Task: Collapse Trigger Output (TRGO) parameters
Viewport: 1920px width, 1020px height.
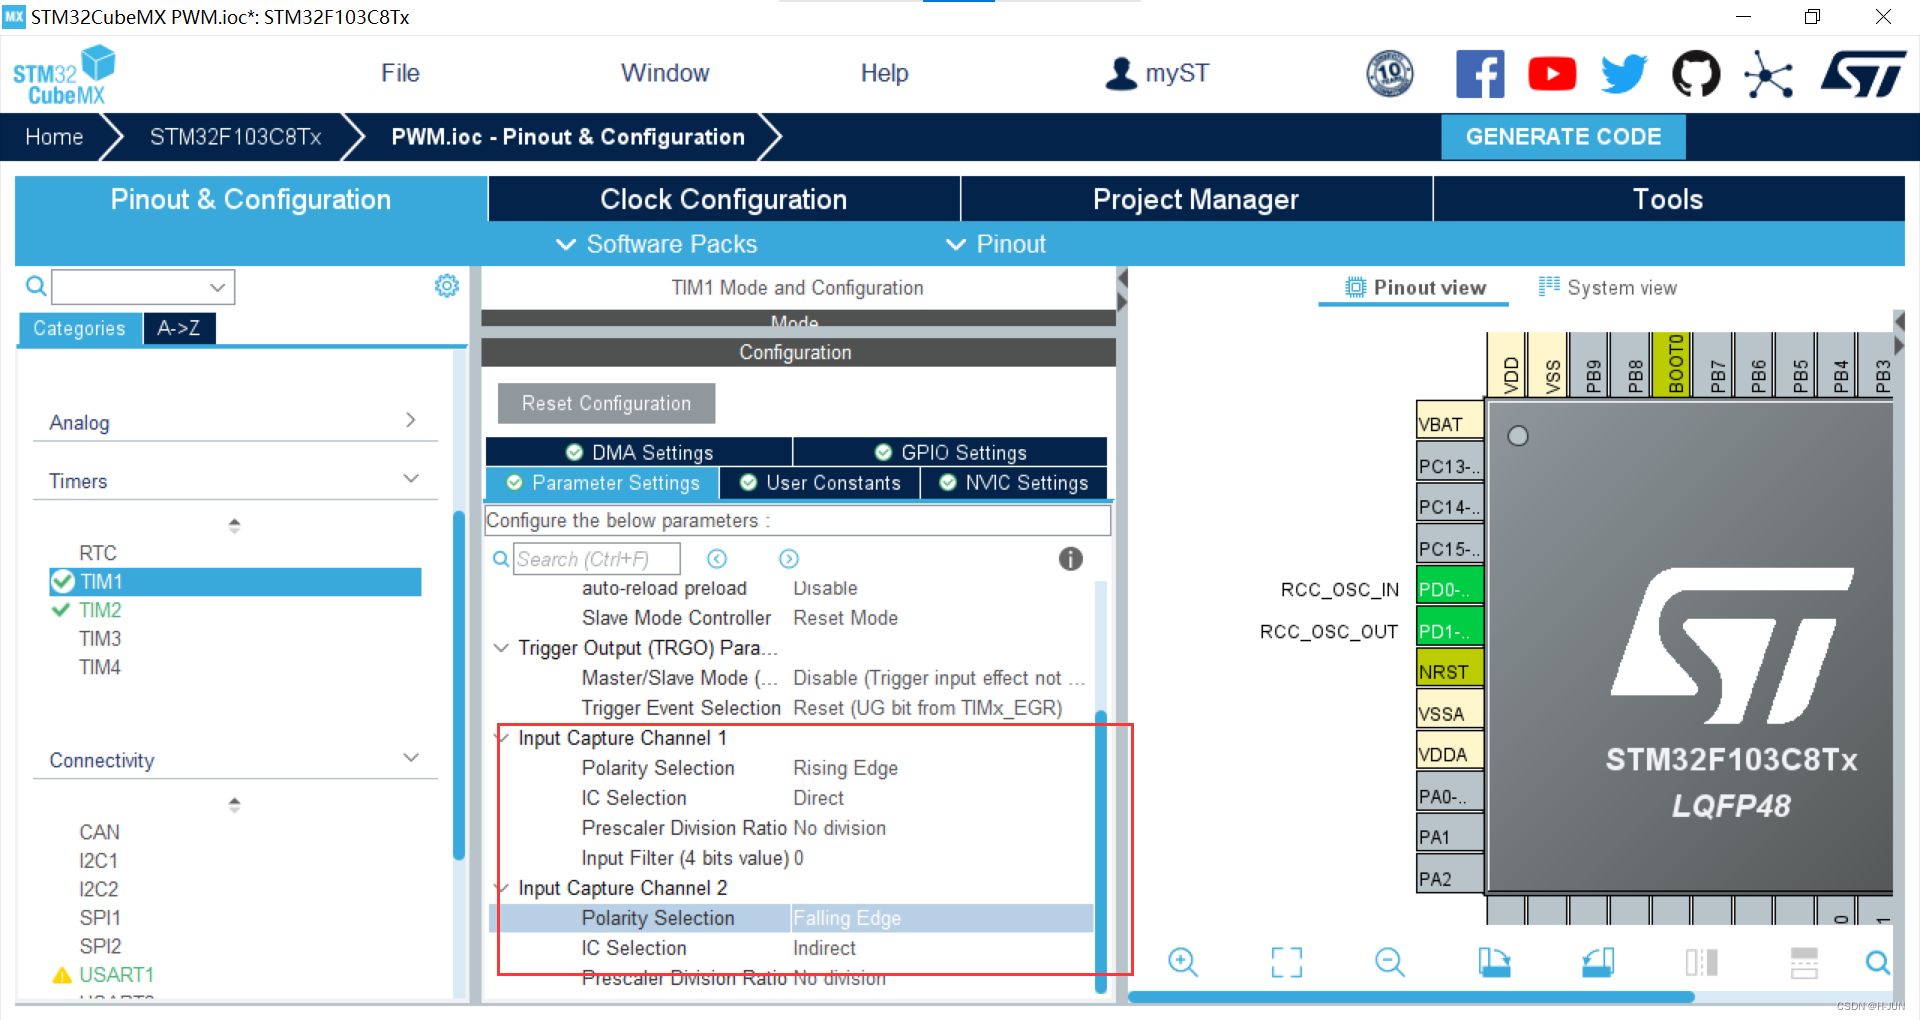Action: tap(501, 648)
